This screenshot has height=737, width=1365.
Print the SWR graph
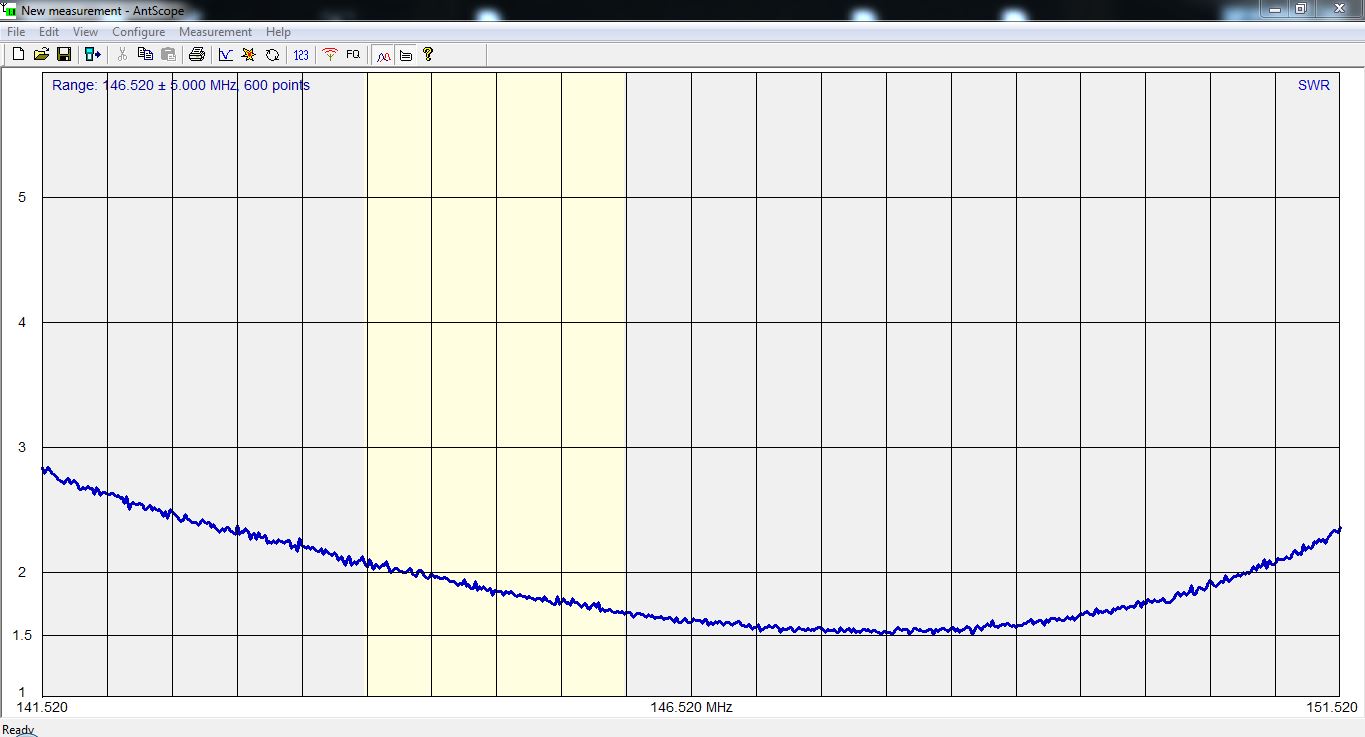[x=197, y=54]
